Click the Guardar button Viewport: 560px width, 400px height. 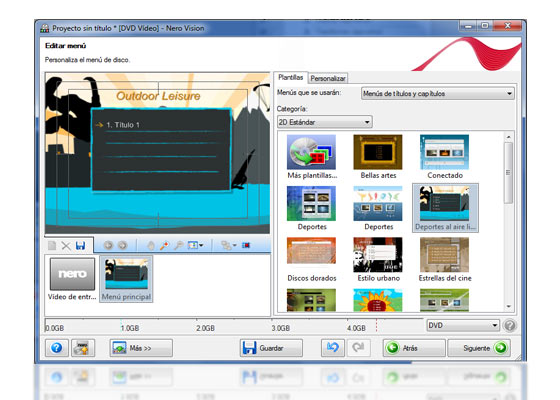tap(271, 348)
